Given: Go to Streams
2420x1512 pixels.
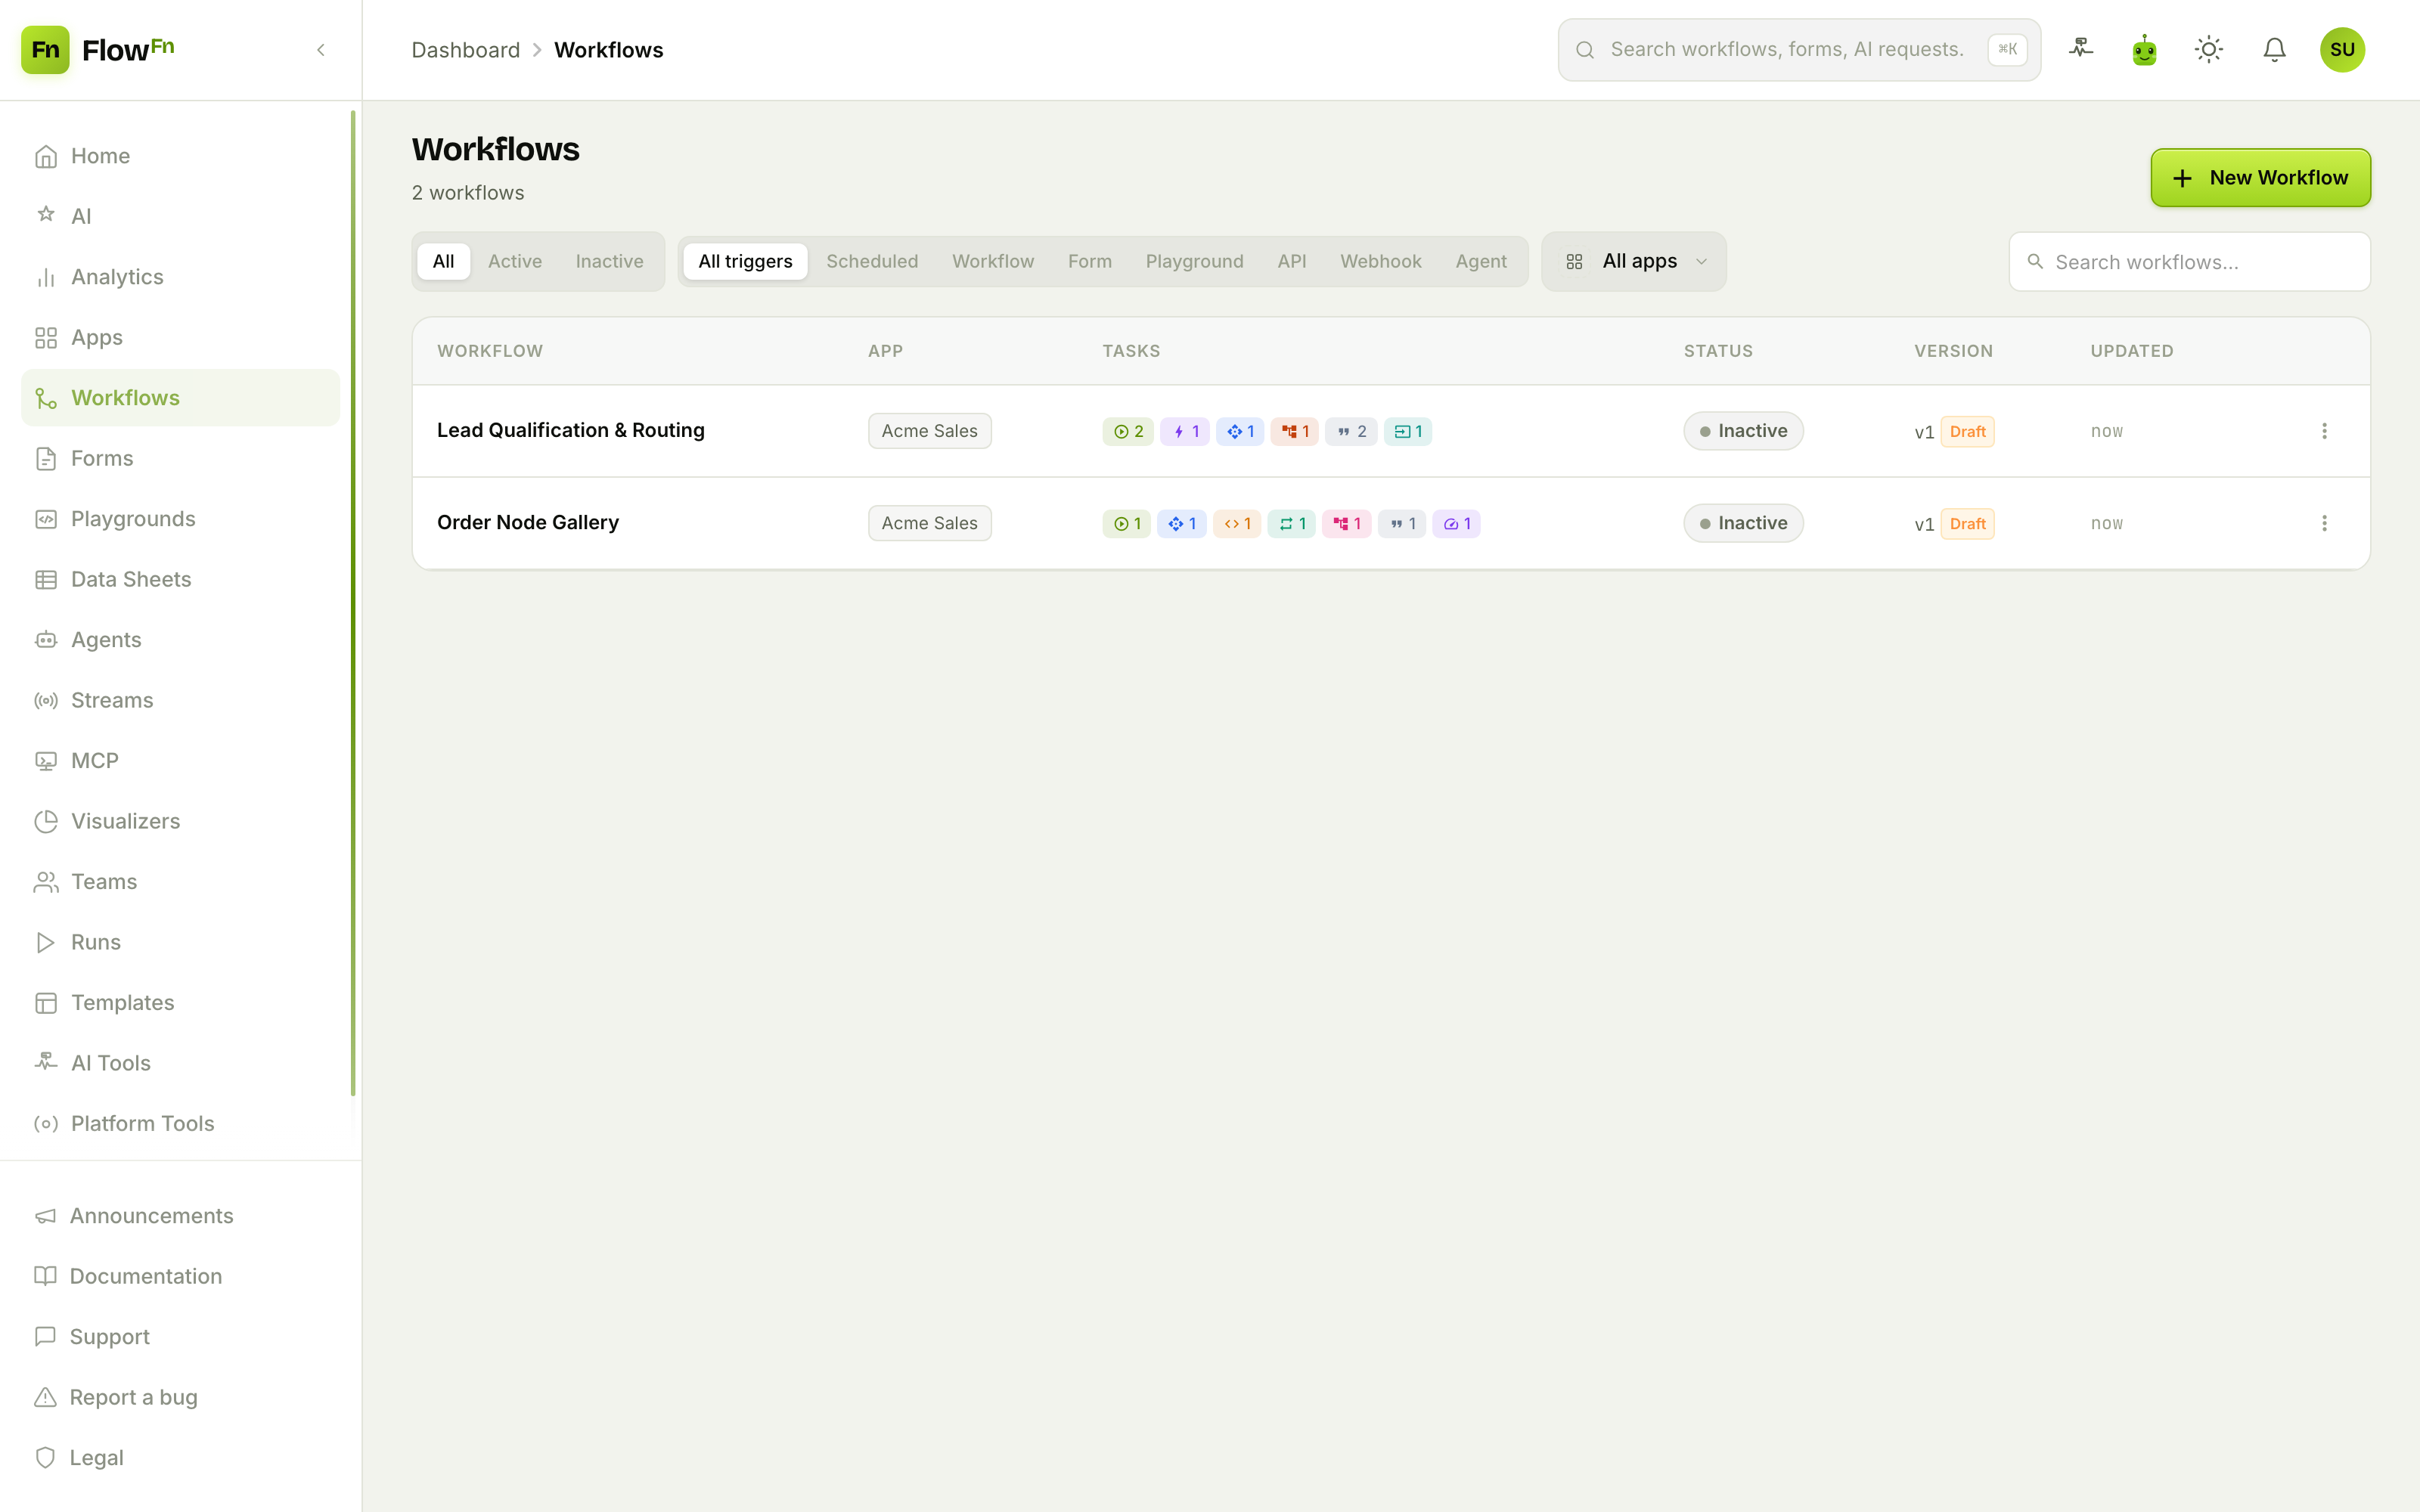Looking at the screenshot, I should tap(180, 700).
